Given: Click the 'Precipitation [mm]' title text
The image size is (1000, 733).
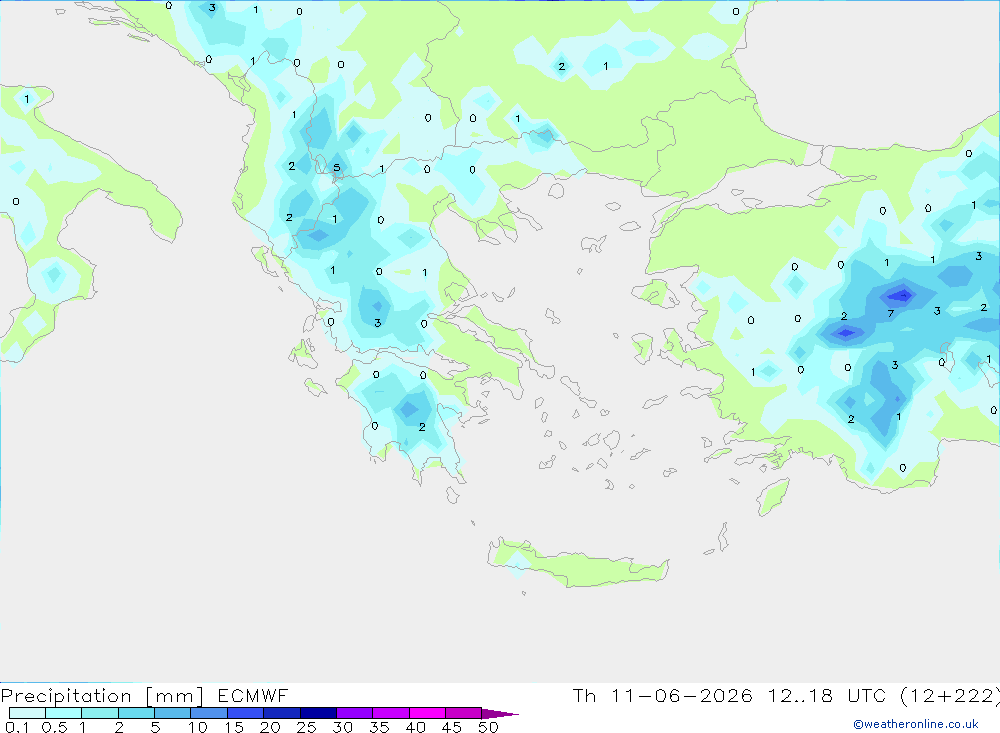Looking at the screenshot, I should 102,696.
